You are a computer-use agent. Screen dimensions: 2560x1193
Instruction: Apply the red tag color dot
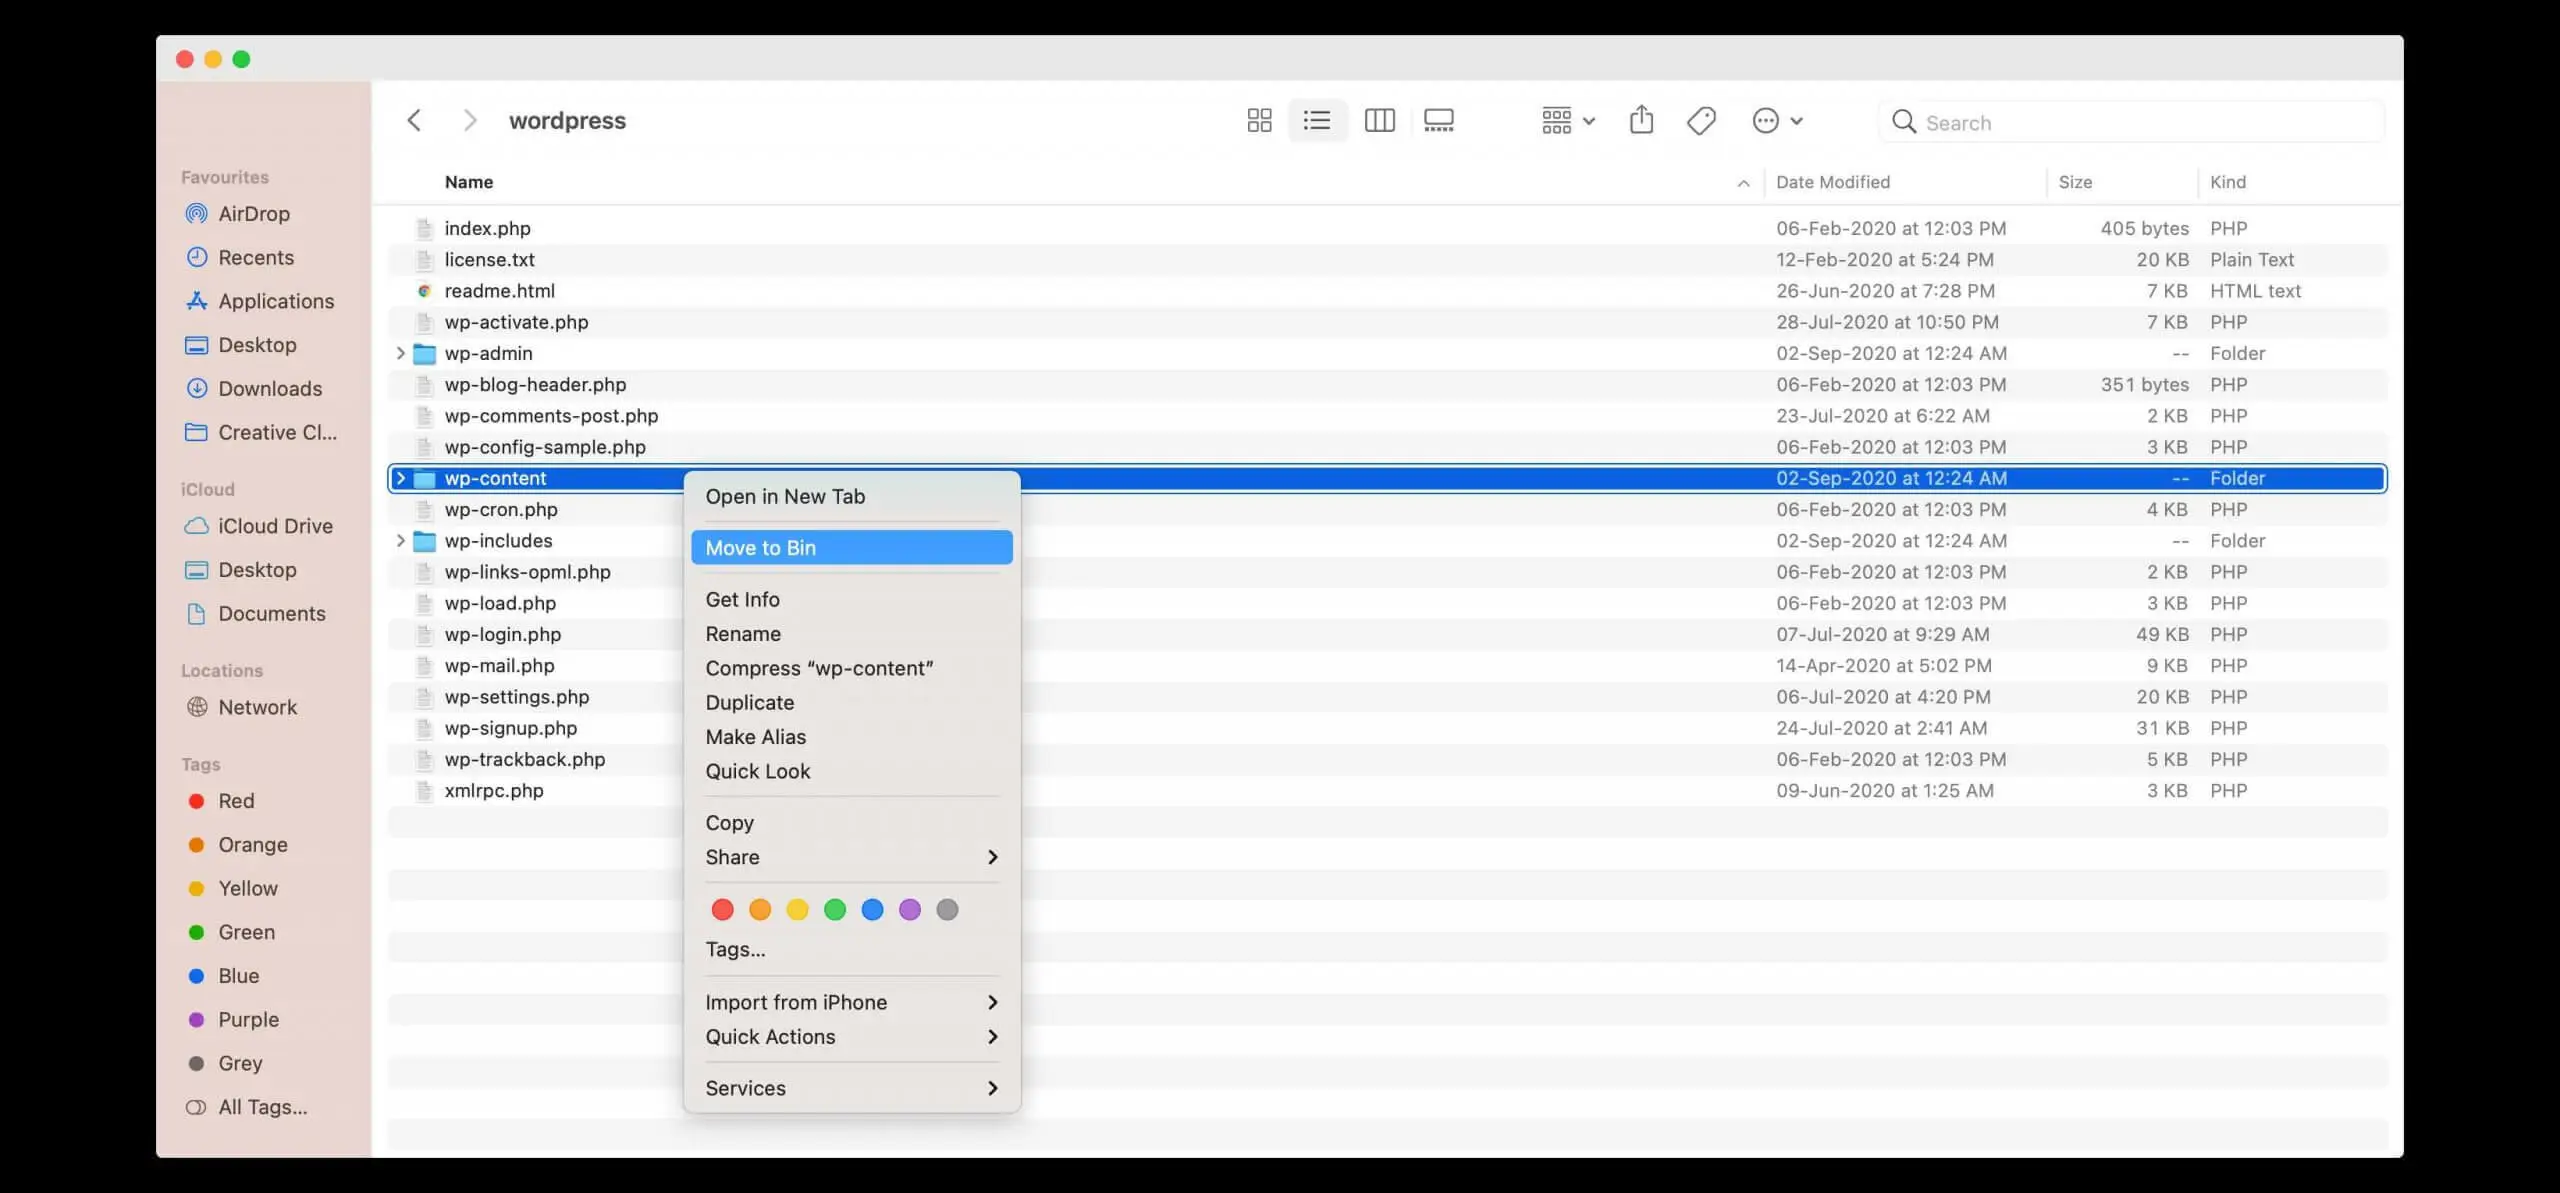(722, 909)
